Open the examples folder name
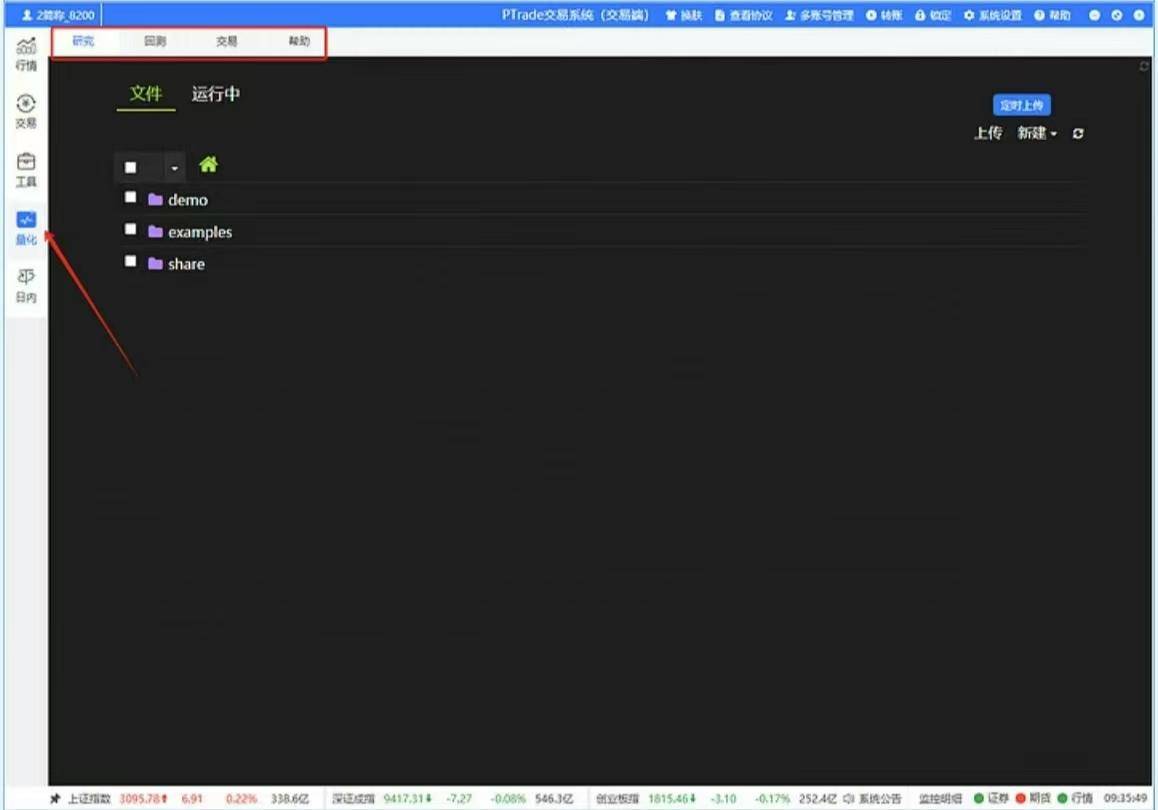Viewport: 1158px width, 810px height. (x=200, y=233)
